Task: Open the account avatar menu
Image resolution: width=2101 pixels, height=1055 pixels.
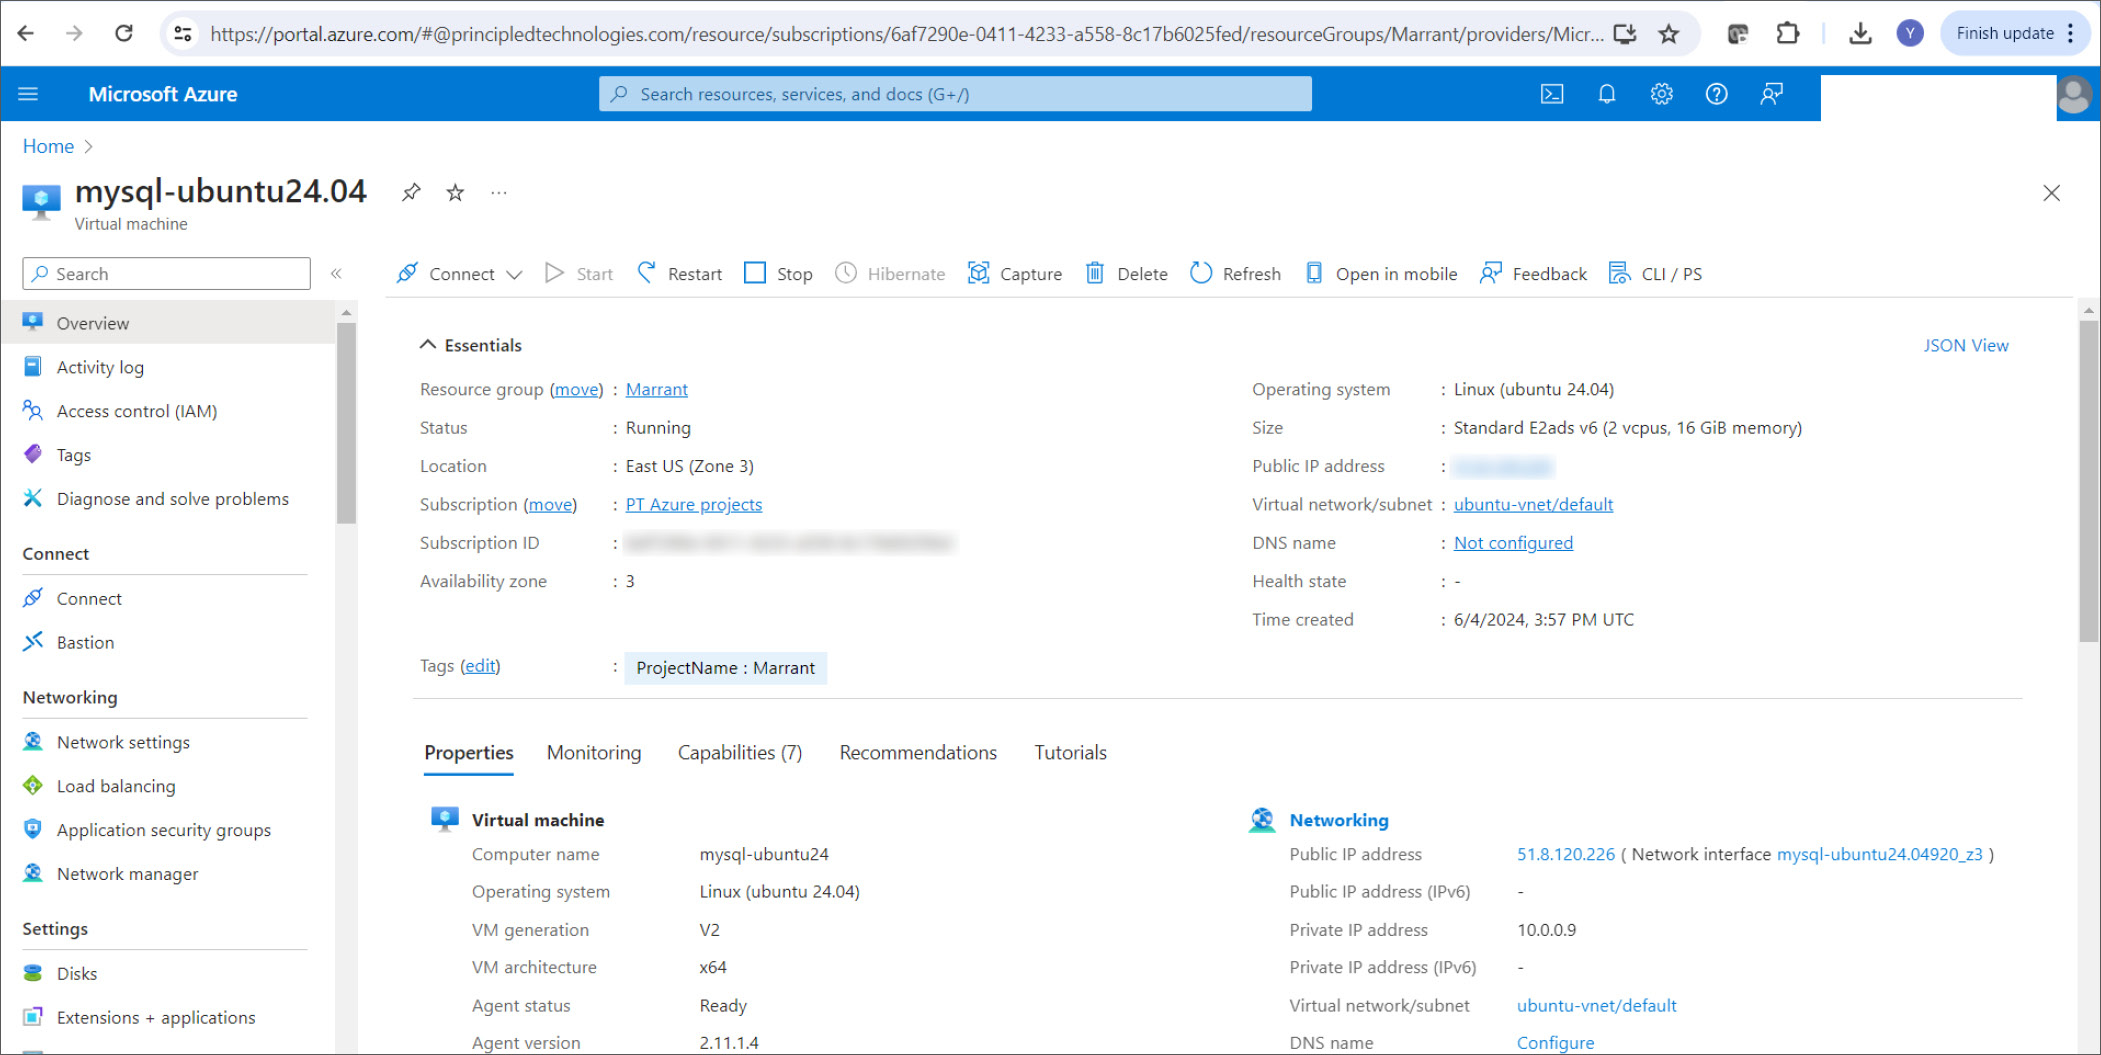Action: (x=2073, y=95)
